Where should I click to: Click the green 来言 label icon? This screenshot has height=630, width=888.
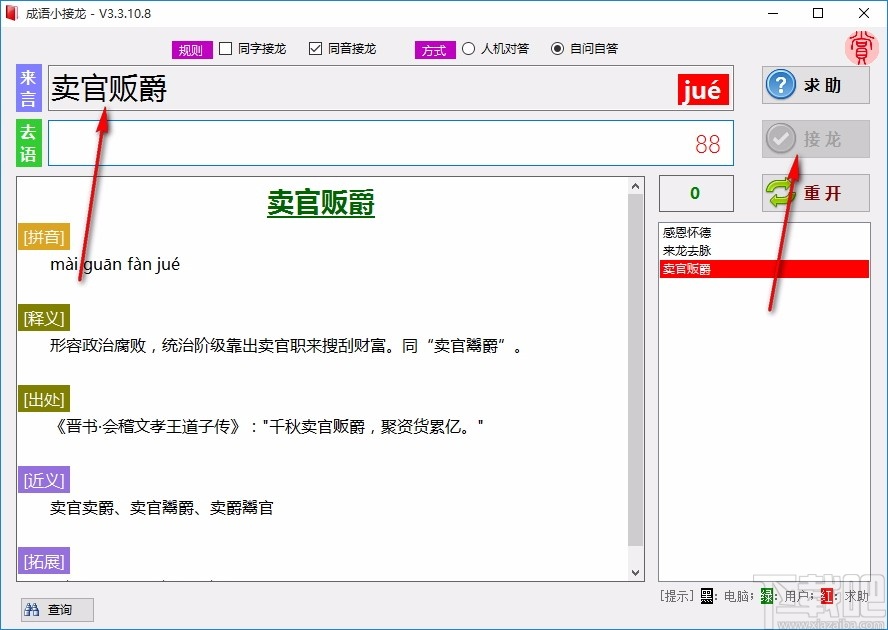(x=28, y=89)
